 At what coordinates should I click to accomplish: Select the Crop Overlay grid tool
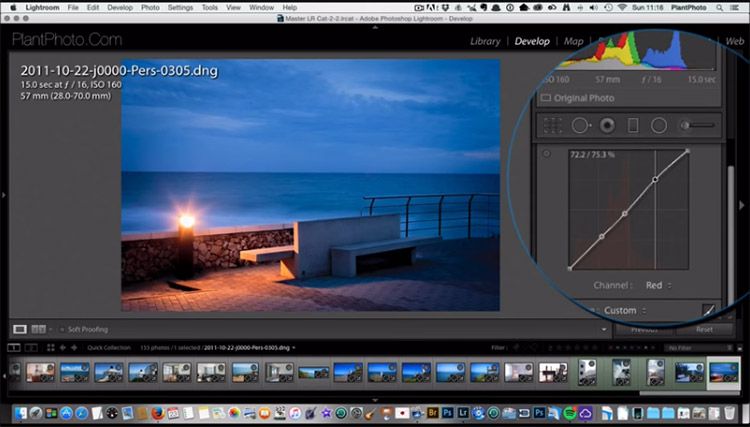551,126
